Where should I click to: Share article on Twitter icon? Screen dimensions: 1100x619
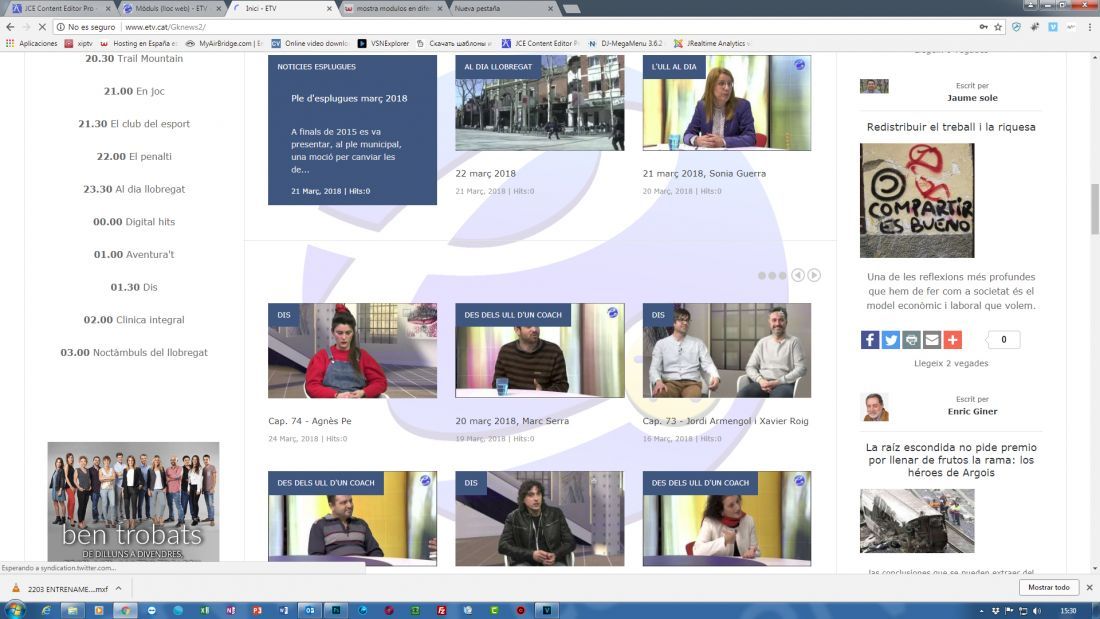[x=890, y=340]
